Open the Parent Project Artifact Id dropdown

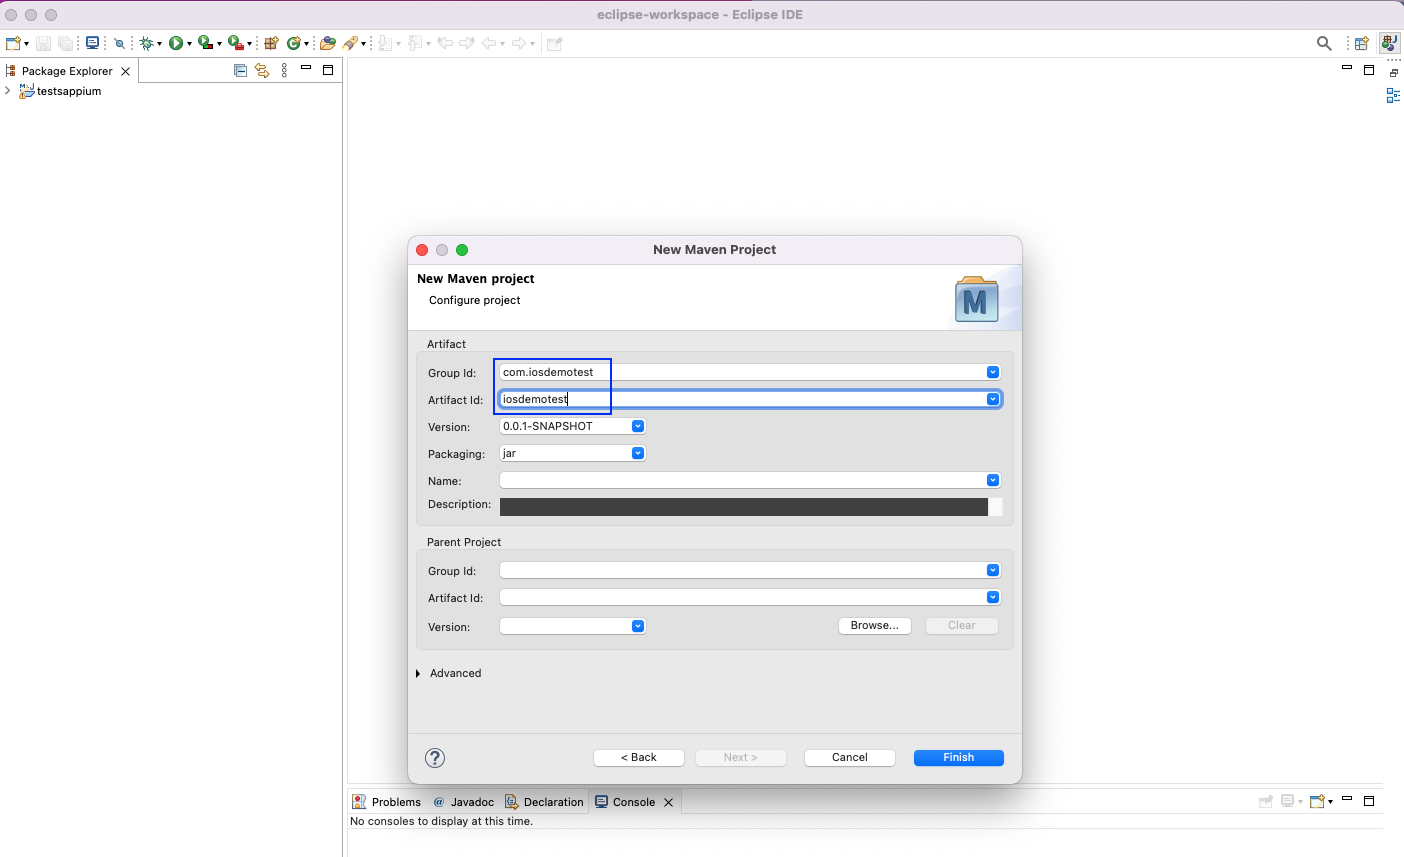[x=993, y=597]
